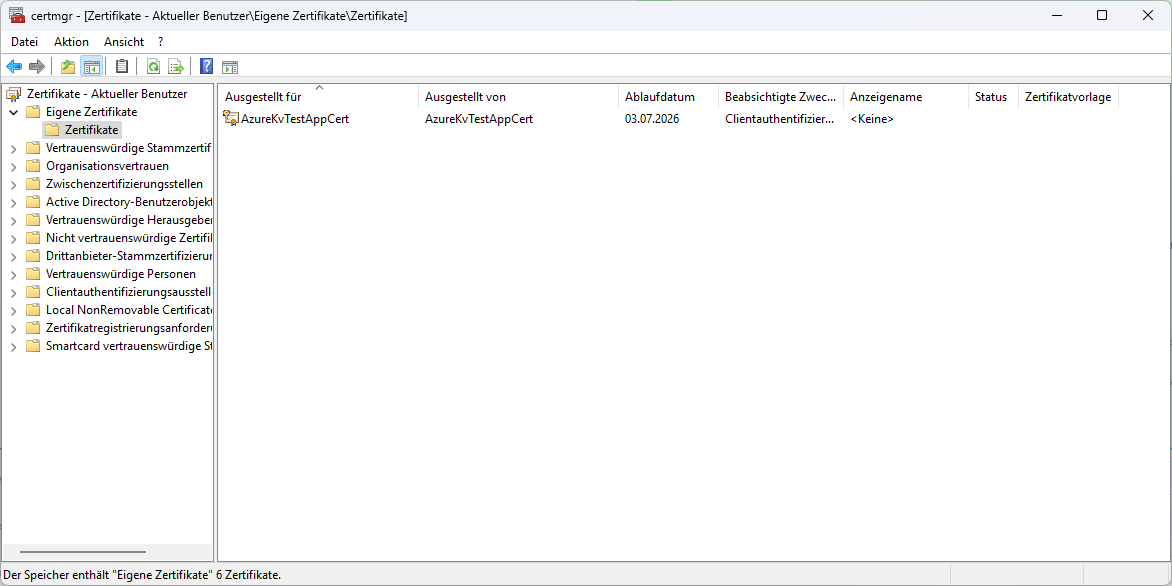Click the clipboard icon in toolbar
This screenshot has height=586, width=1172.
click(x=122, y=67)
